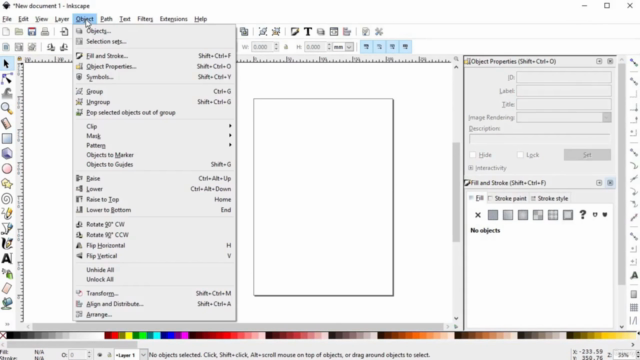
Task: Click the No paint X button
Action: (478, 215)
